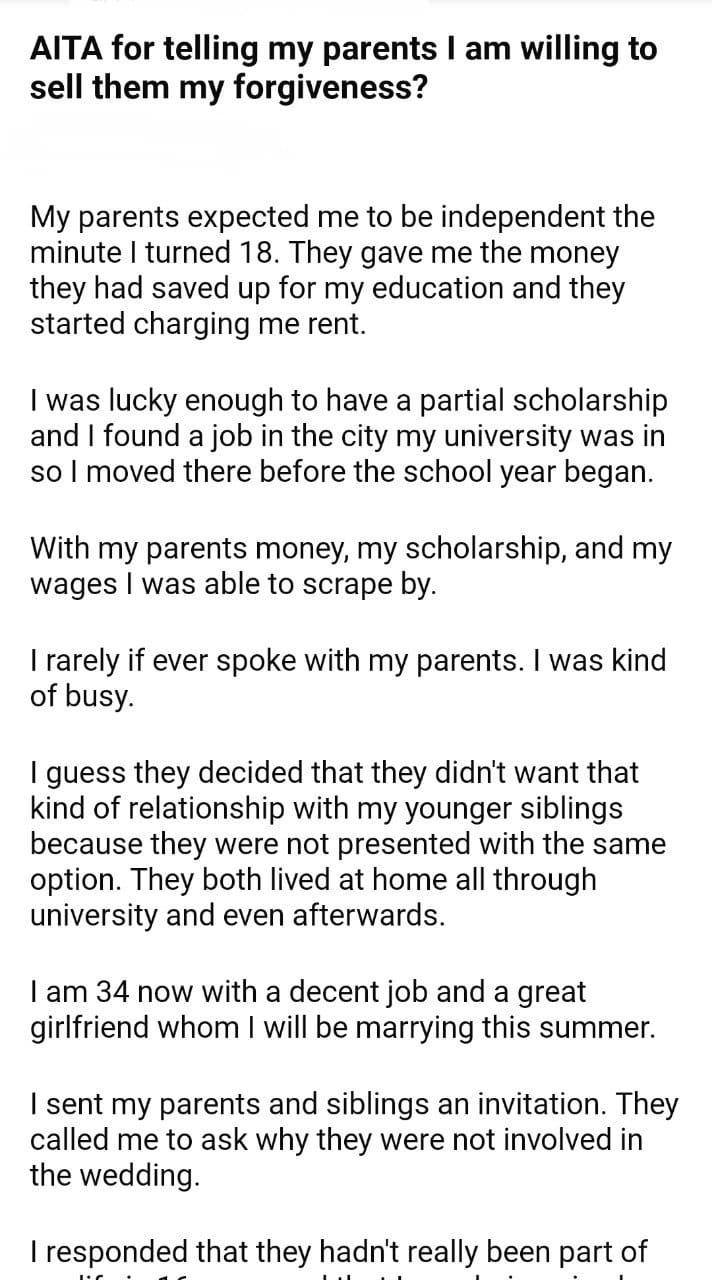Click the line "girlfriend whom I will be marrying"
The image size is (712, 1280).
343,1028
